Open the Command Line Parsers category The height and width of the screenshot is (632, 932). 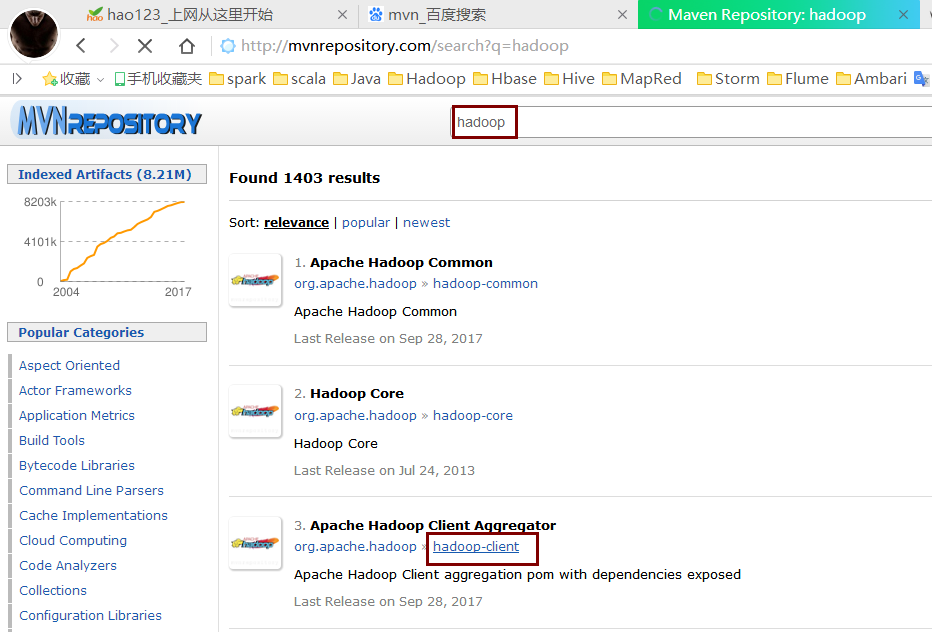tap(91, 490)
